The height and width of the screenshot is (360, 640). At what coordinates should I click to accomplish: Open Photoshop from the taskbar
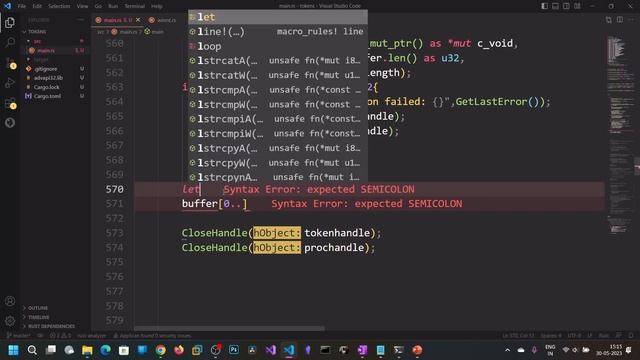pos(234,350)
